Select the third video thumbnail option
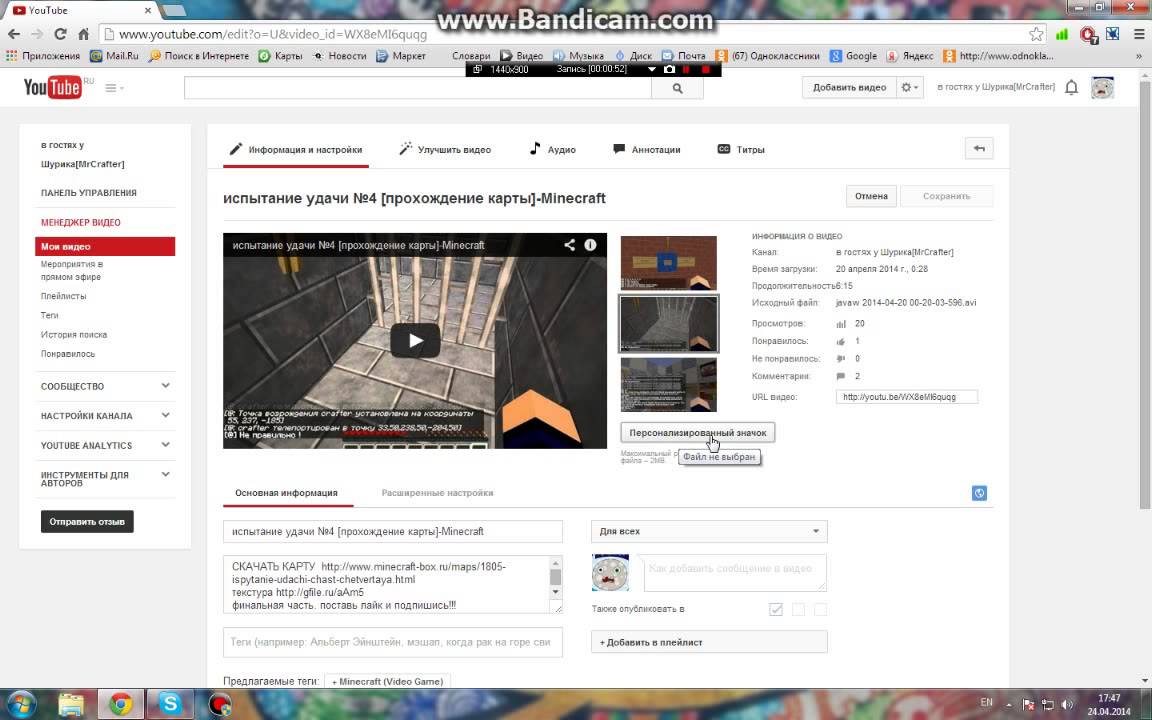 [669, 384]
